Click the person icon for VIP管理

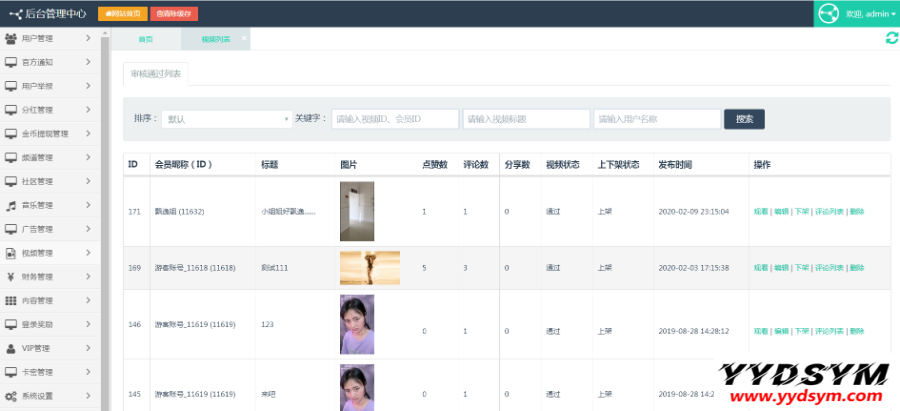pyautogui.click(x=11, y=348)
